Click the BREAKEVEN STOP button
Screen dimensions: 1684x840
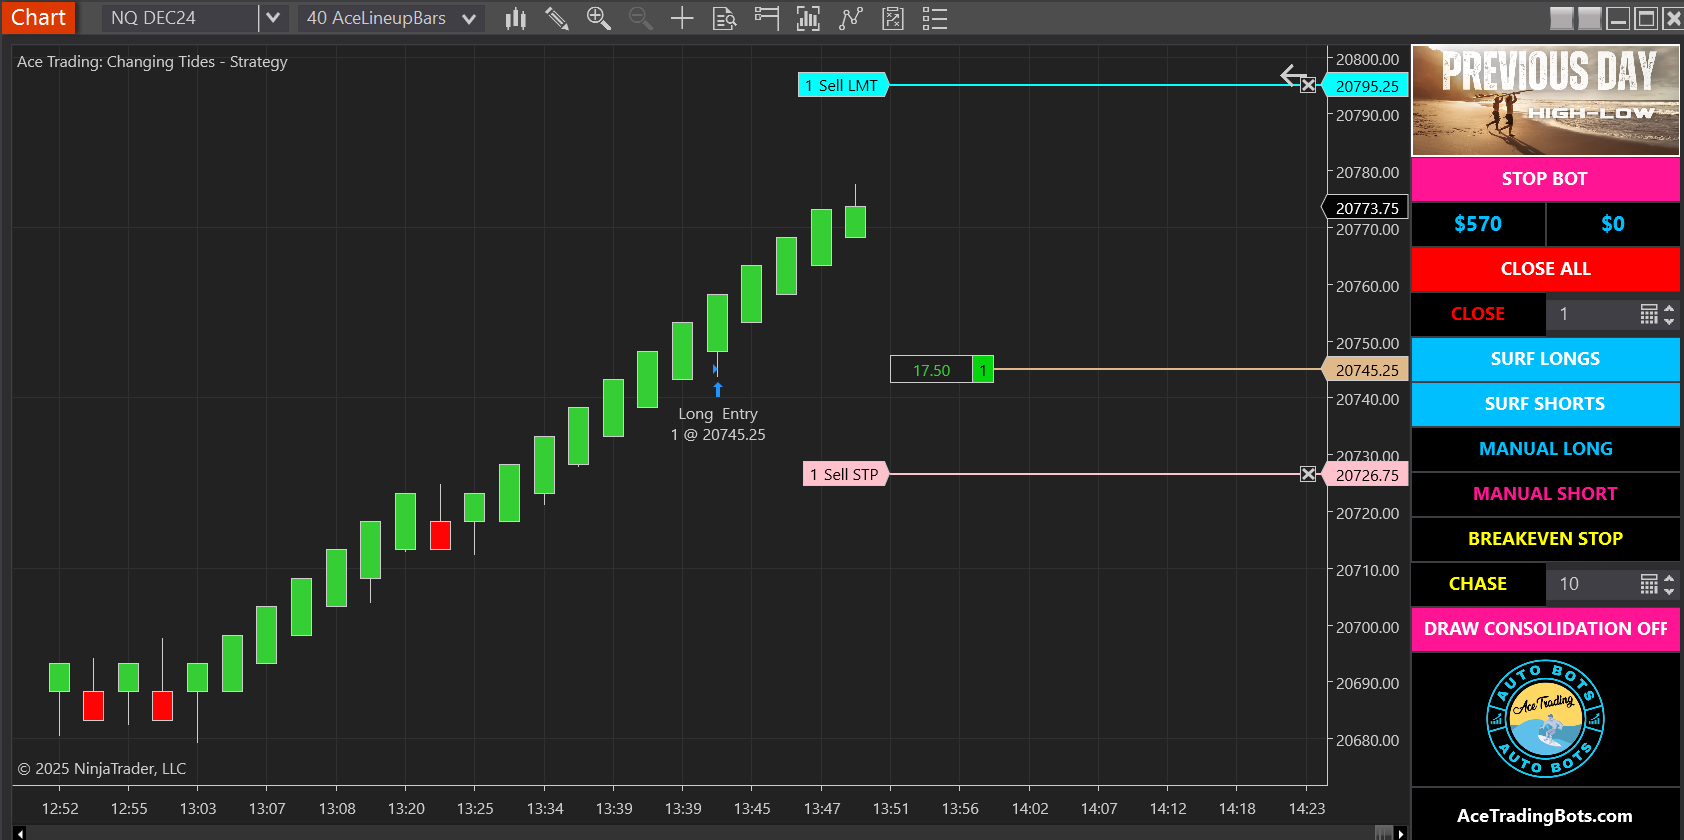(1545, 539)
